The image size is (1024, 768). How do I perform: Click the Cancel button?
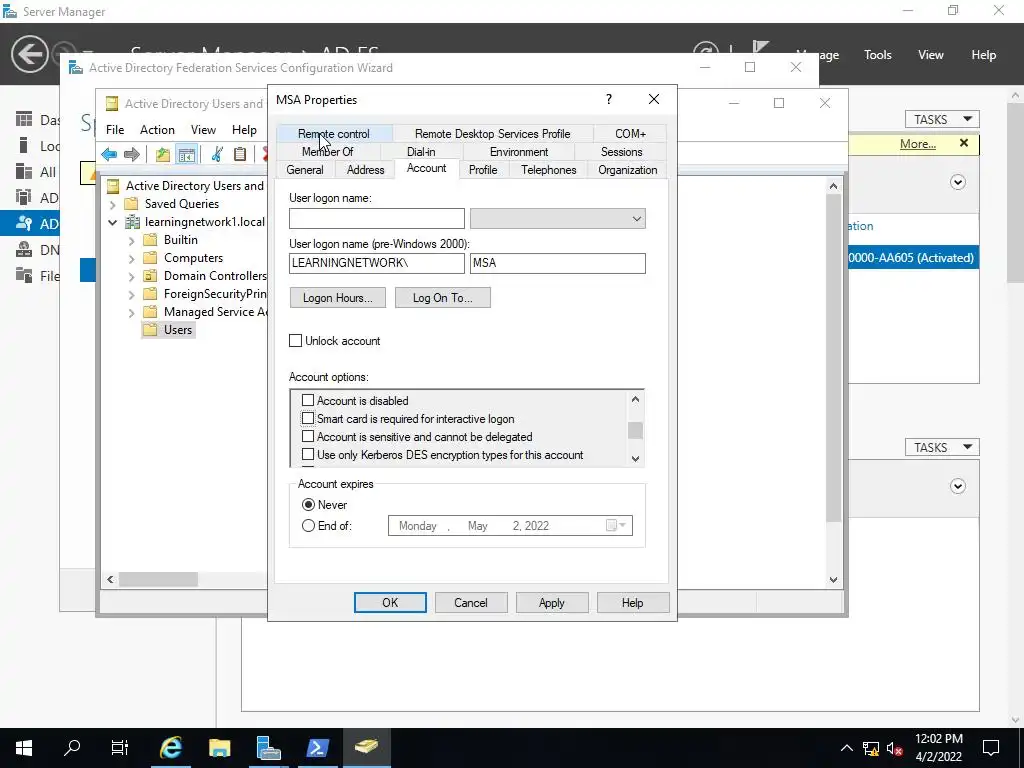tap(471, 603)
